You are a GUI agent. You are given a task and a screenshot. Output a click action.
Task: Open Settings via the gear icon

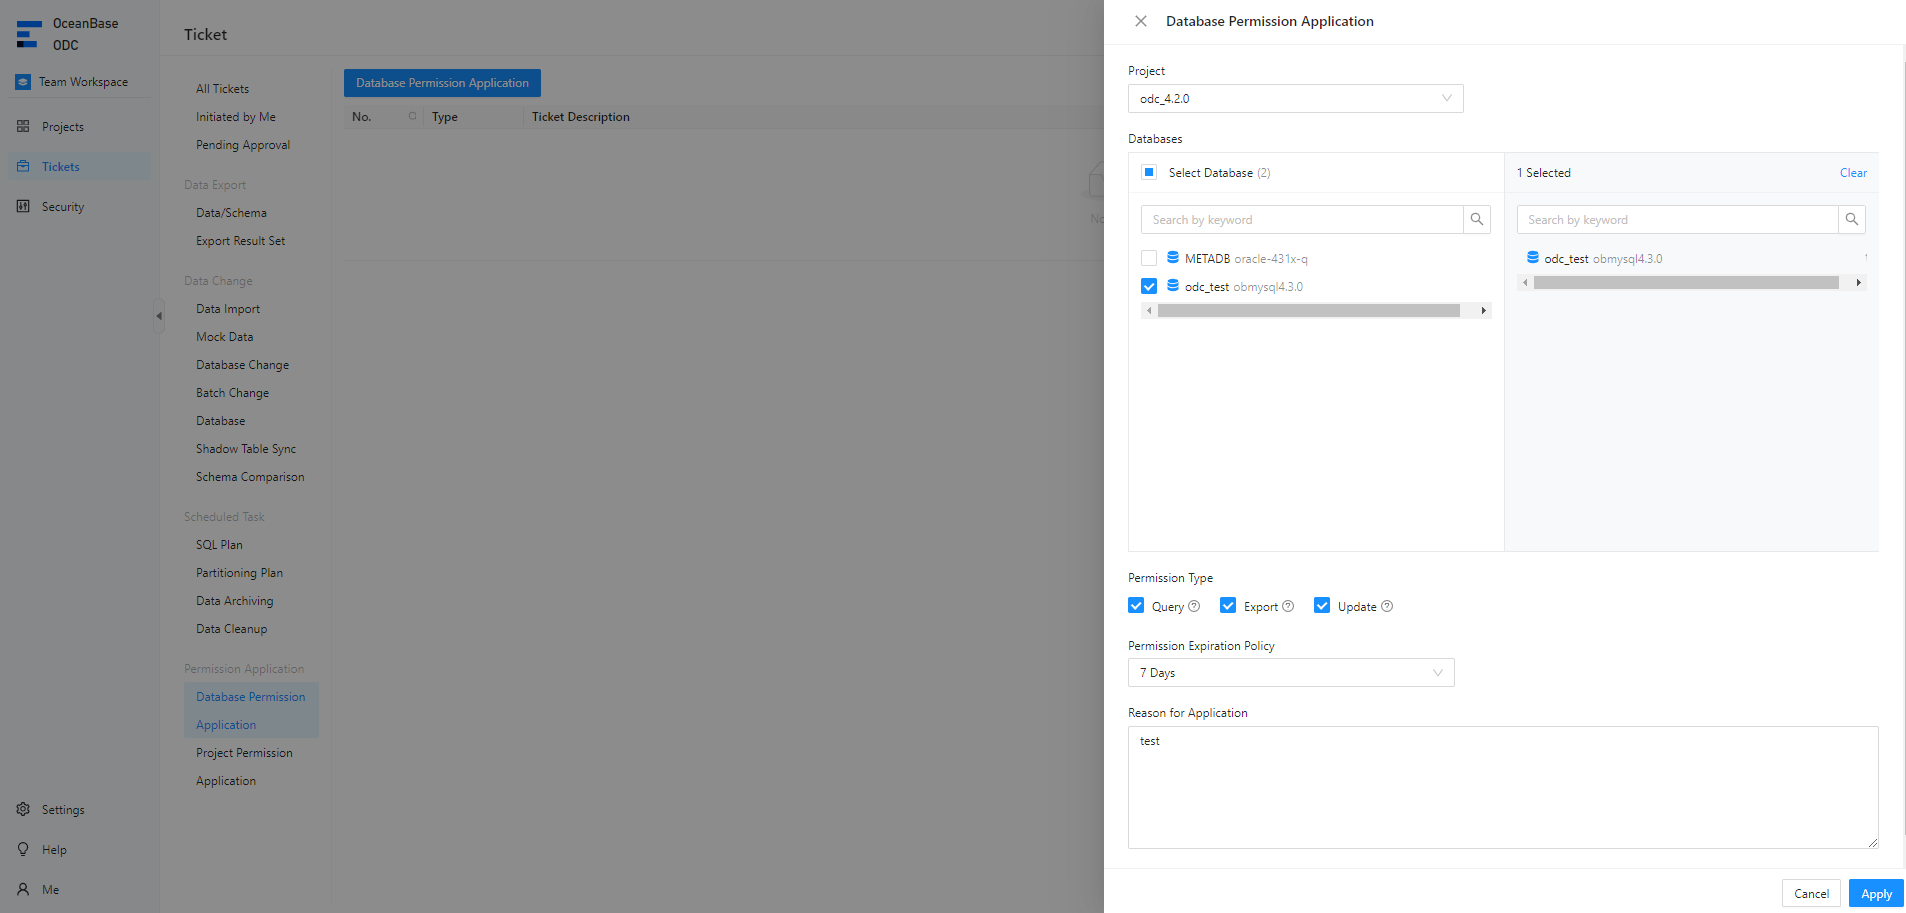coord(23,810)
